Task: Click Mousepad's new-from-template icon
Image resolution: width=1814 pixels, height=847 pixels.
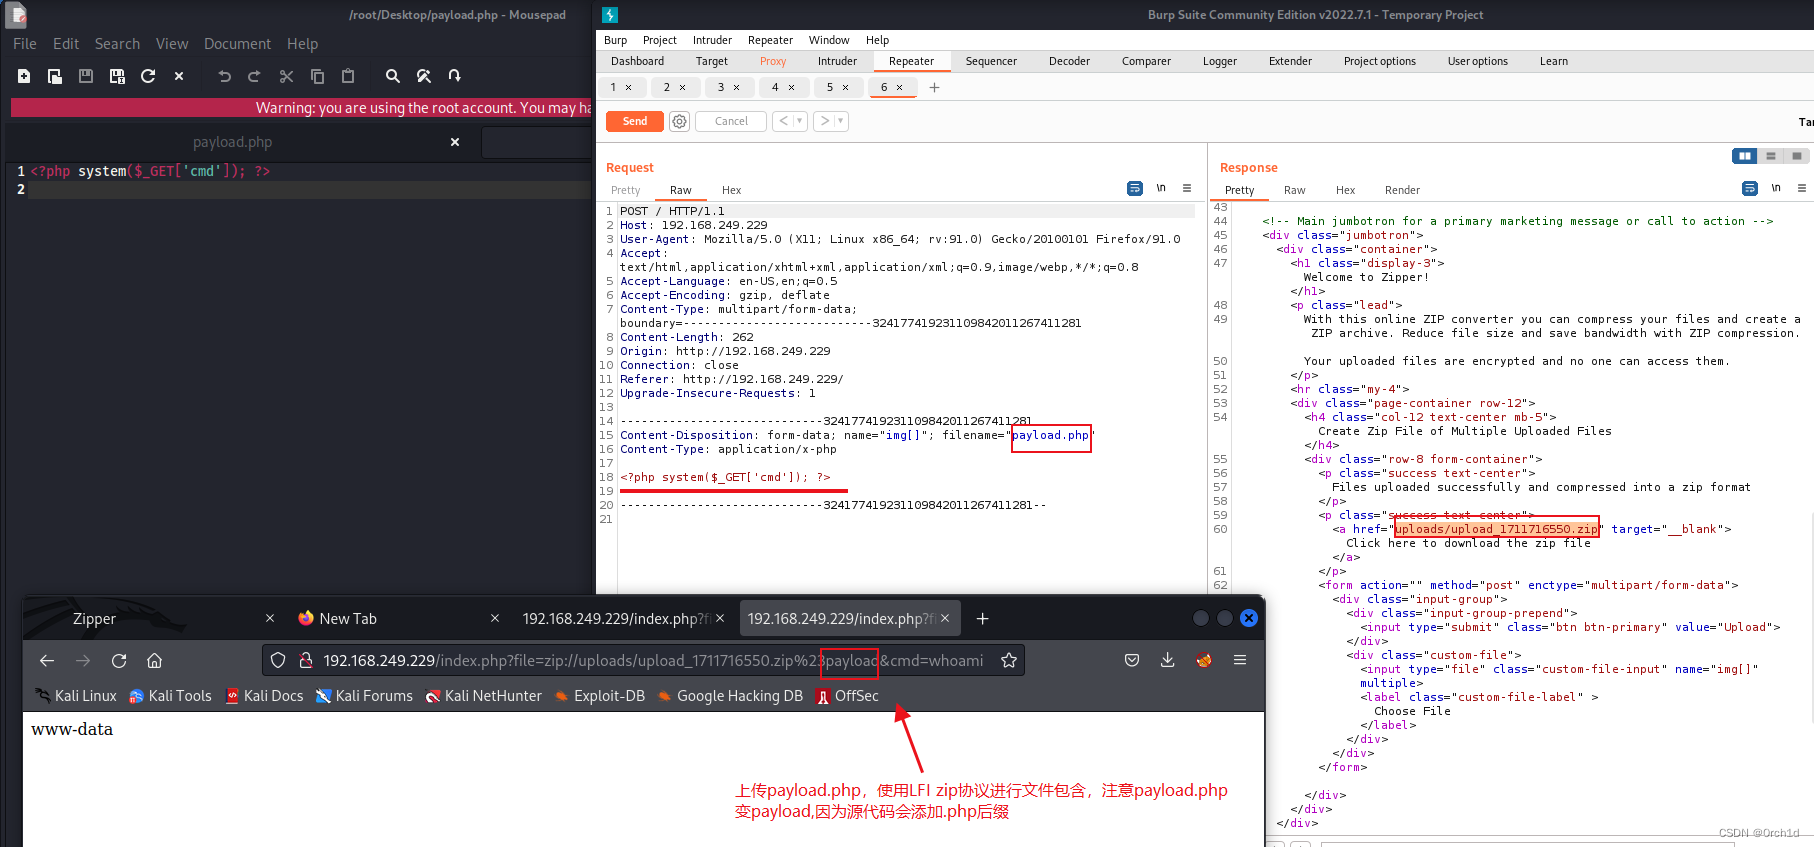Action: click(x=55, y=76)
